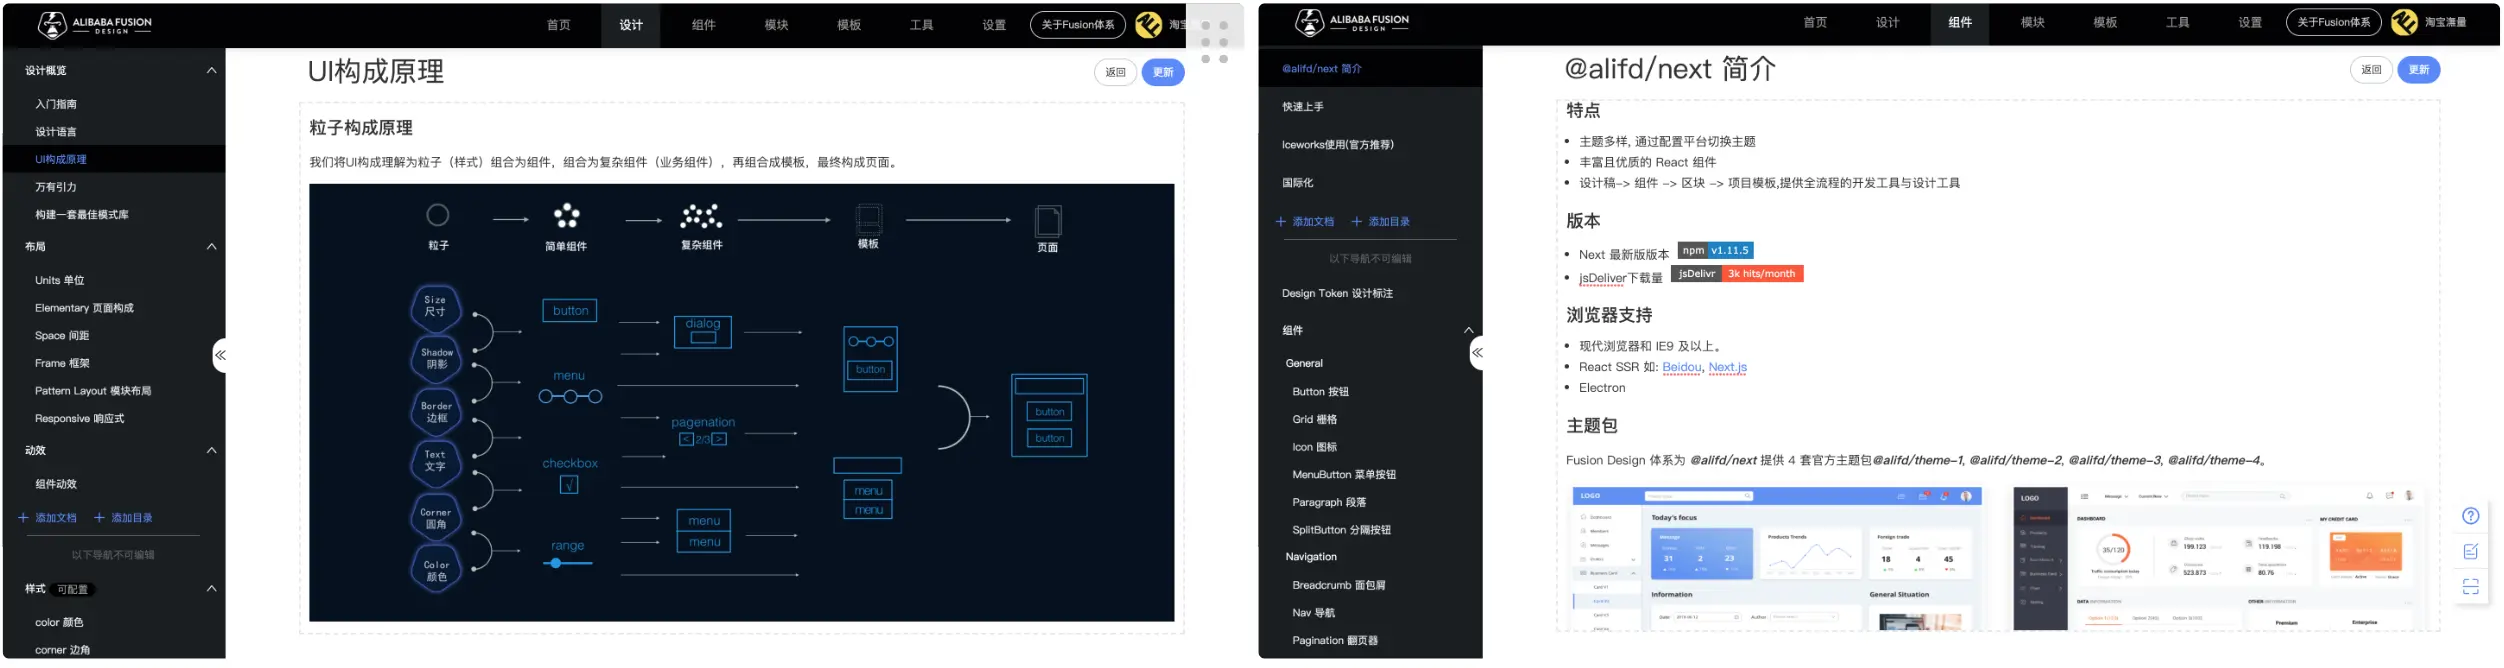Image resolution: width=2504 pixels, height=668 pixels.
Task: Click the Shadow 阴影 particle in diagram
Action: [436, 359]
